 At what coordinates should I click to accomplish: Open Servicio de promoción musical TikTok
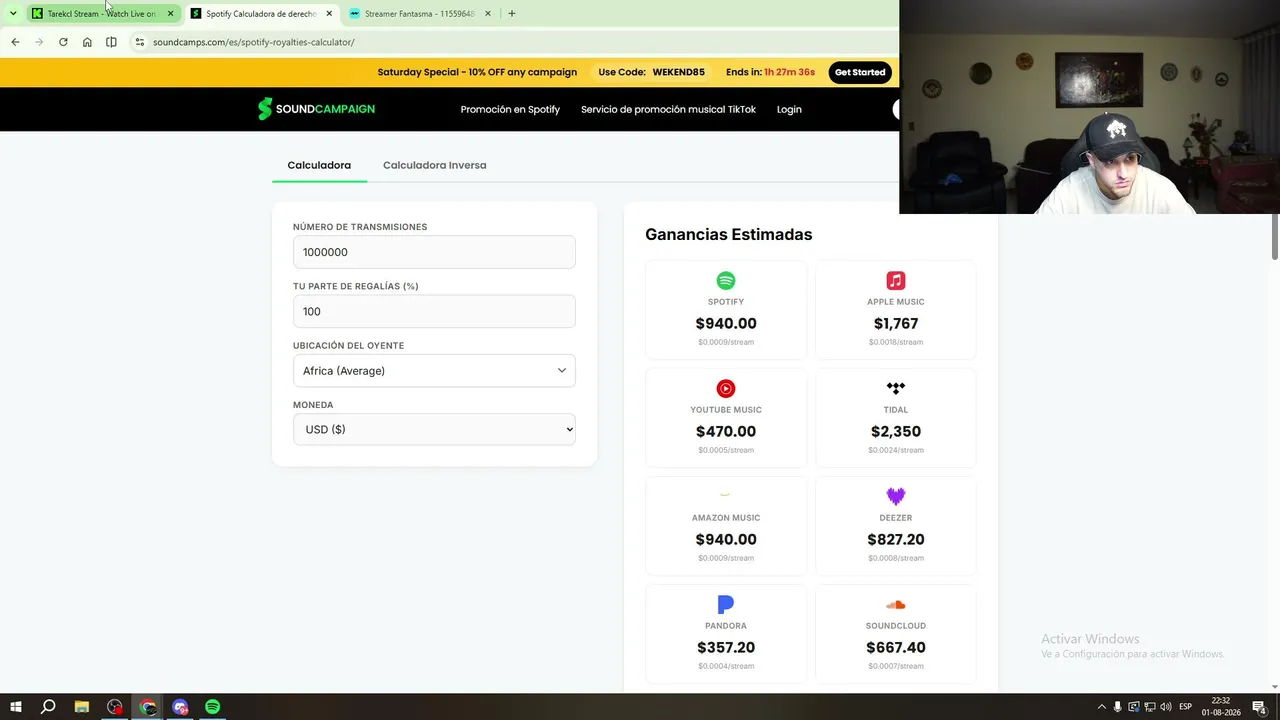click(668, 109)
